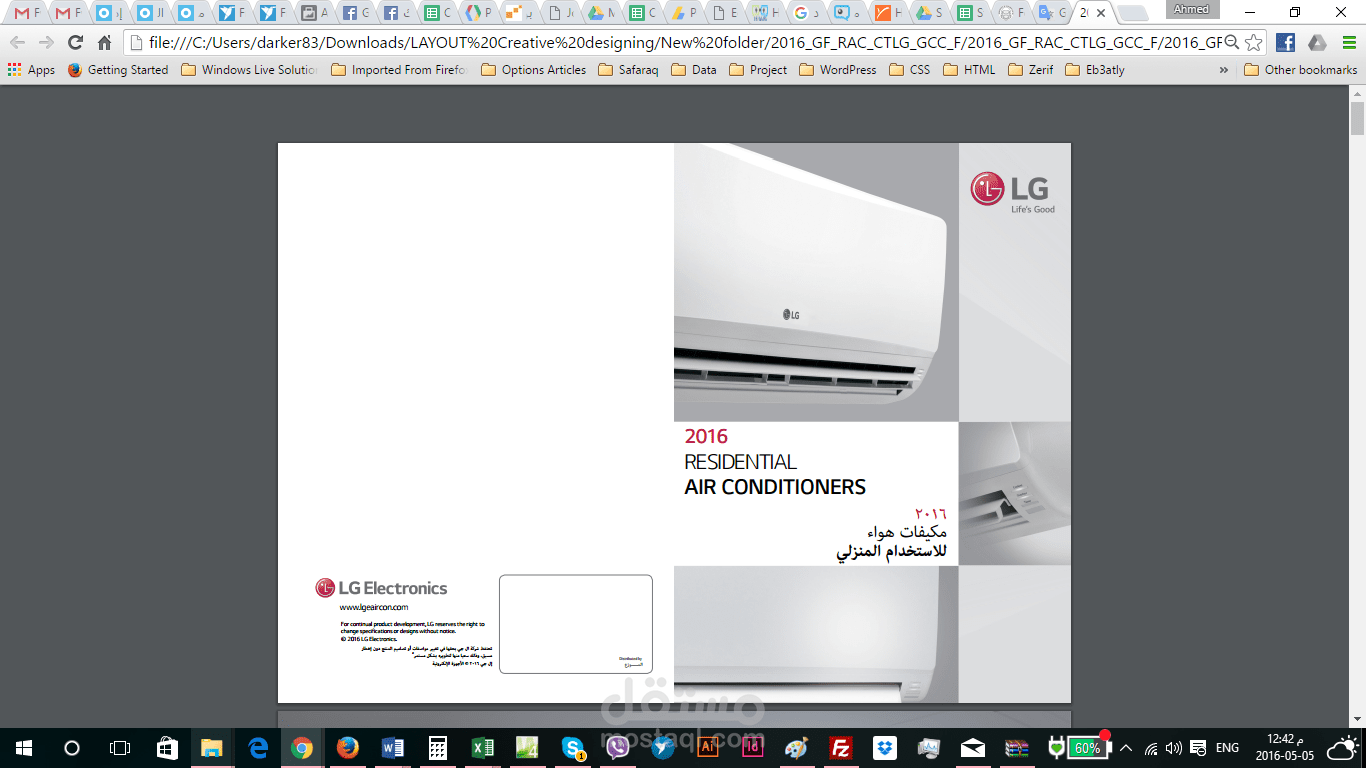Click the zoom magnifier icon in address bar
Screen dimensions: 1366x768
click(x=1231, y=42)
